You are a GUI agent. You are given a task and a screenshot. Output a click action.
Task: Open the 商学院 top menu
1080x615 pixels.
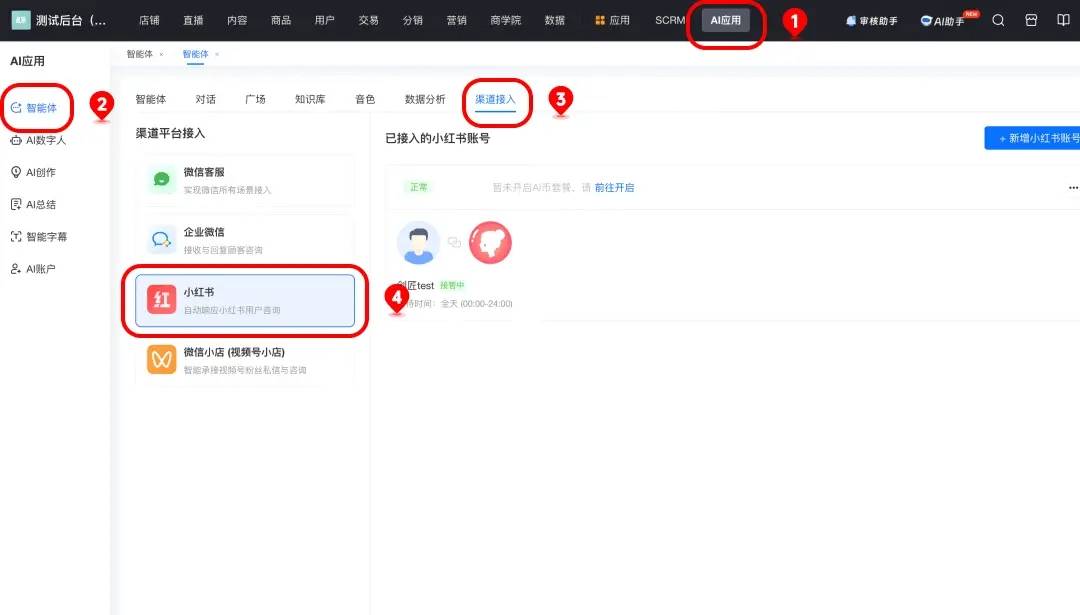[506, 21]
